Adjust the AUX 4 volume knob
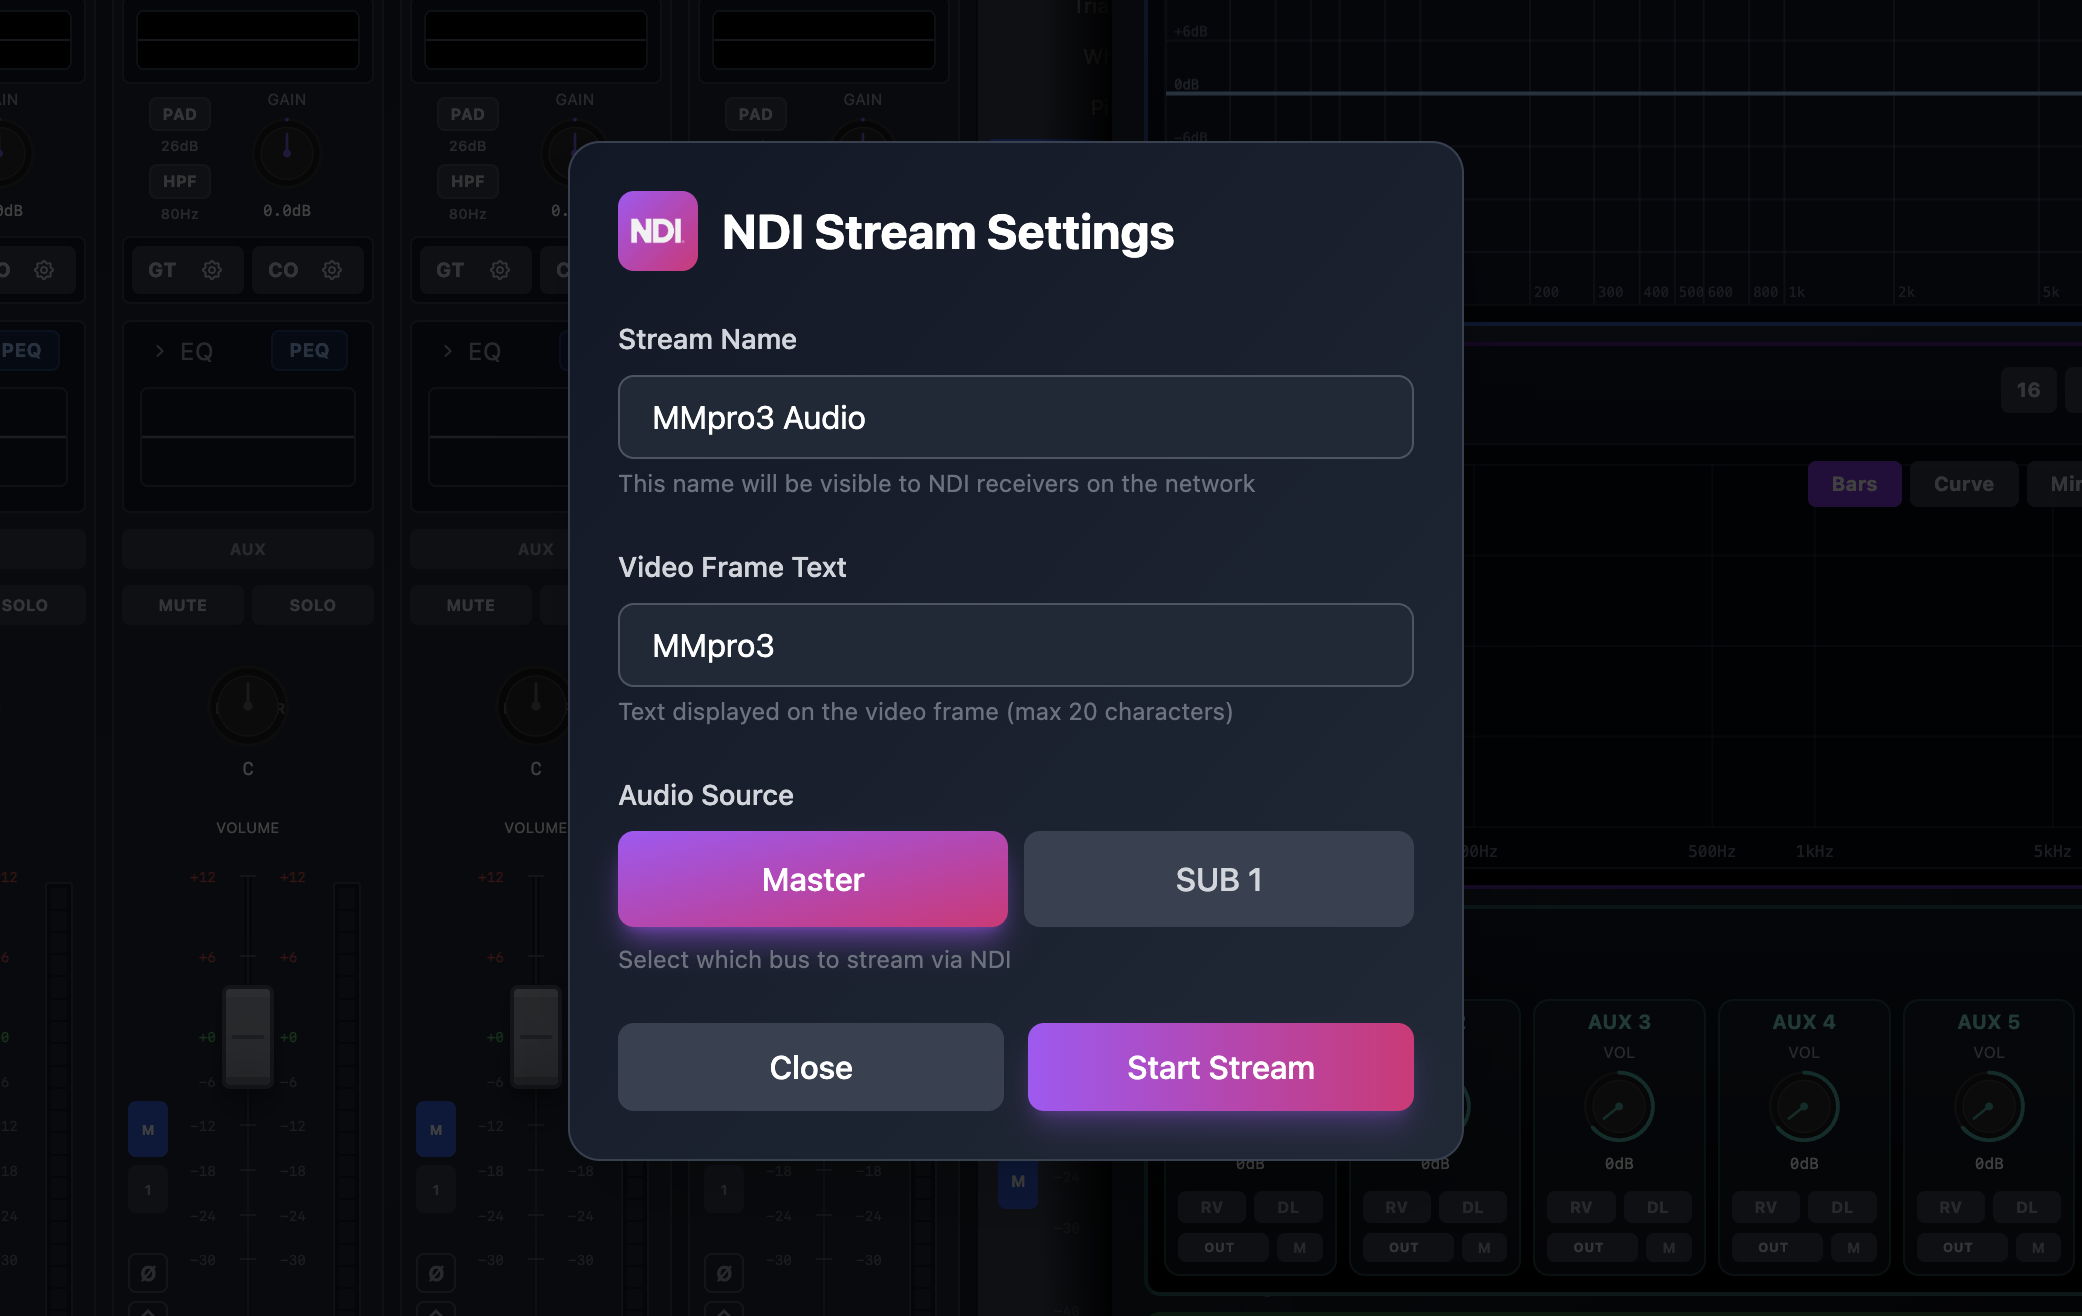 pyautogui.click(x=1803, y=1107)
